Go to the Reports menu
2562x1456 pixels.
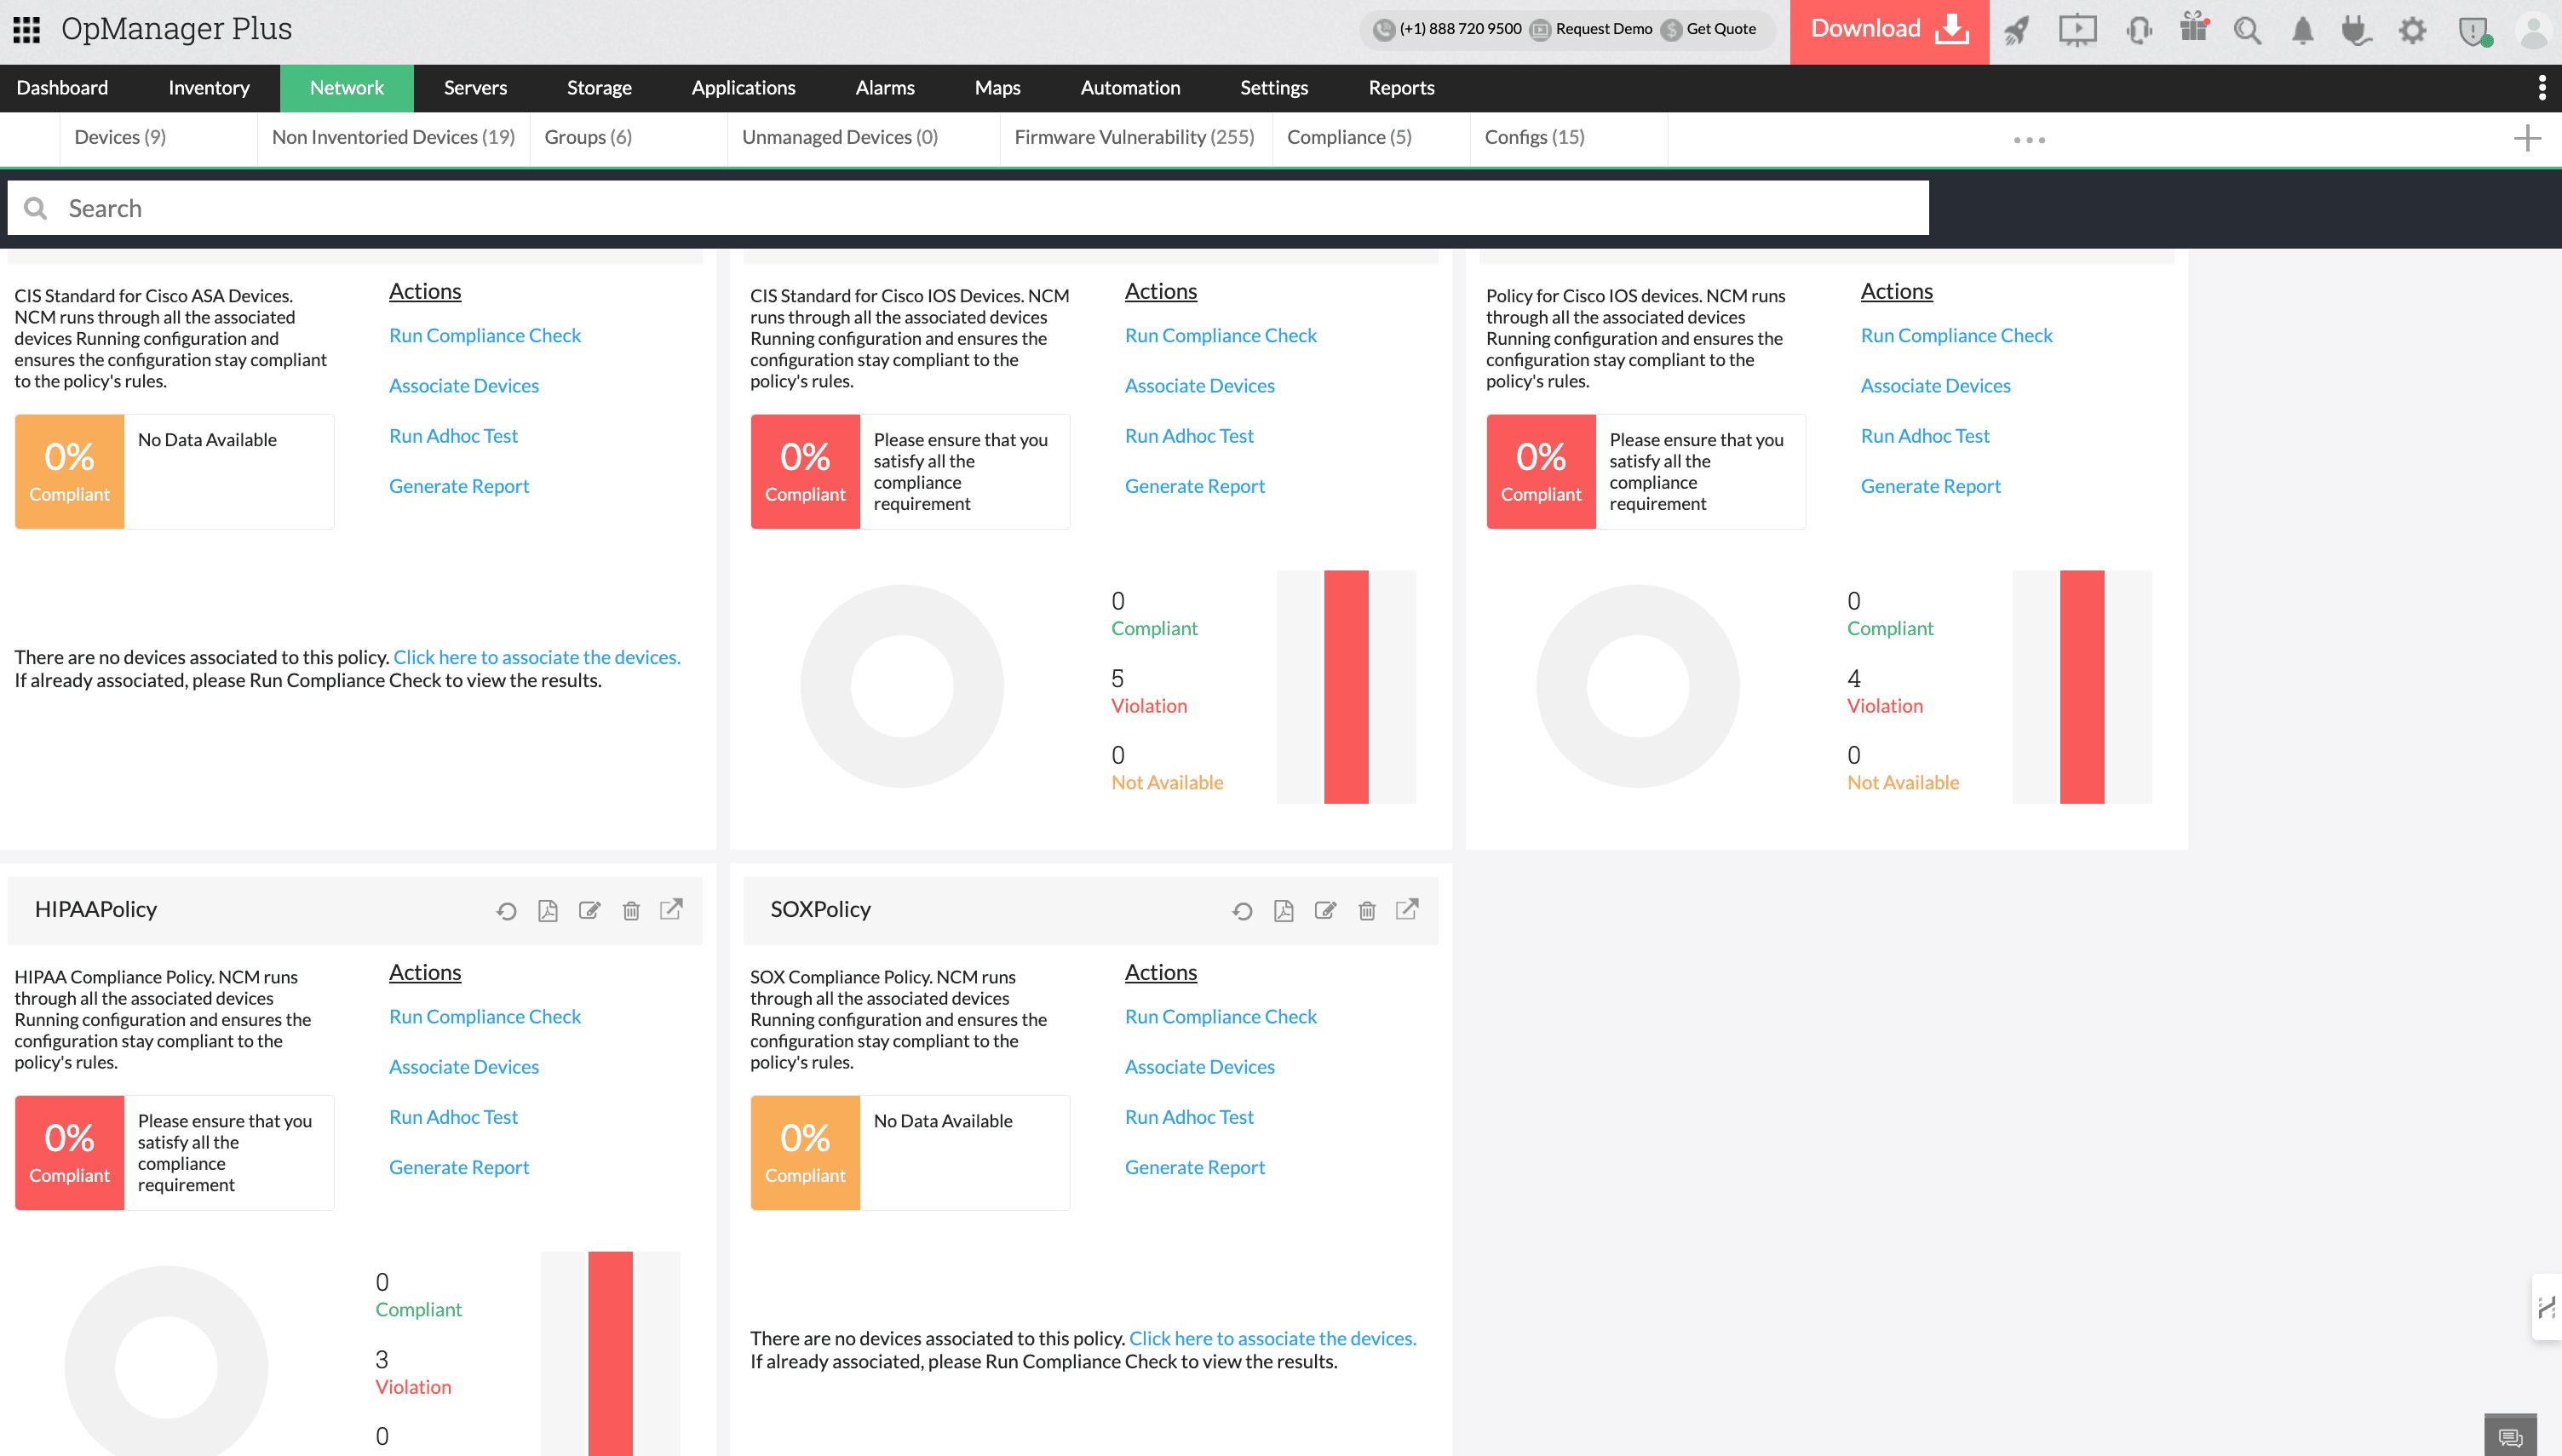click(x=1401, y=88)
